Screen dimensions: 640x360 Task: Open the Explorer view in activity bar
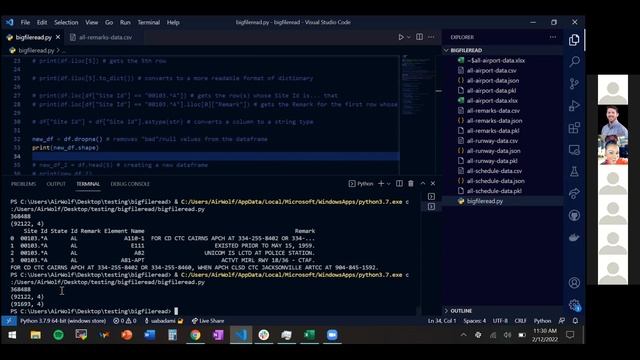point(574,40)
